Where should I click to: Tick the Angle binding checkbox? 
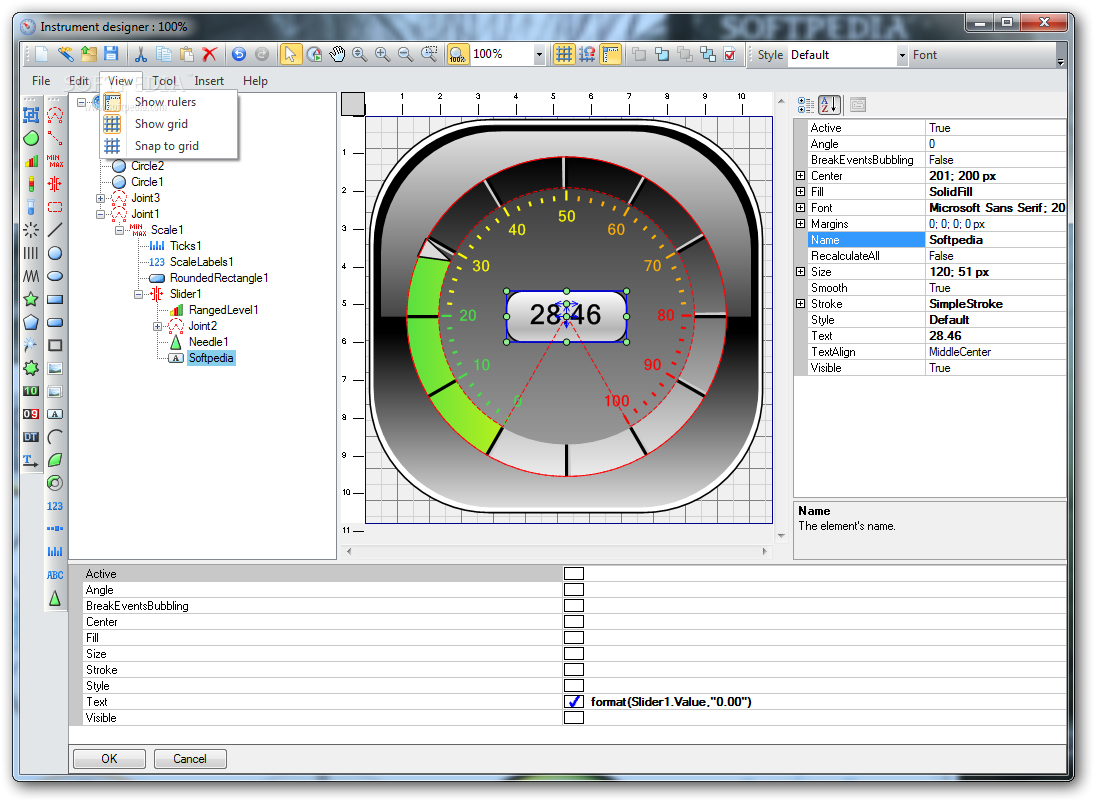573,590
